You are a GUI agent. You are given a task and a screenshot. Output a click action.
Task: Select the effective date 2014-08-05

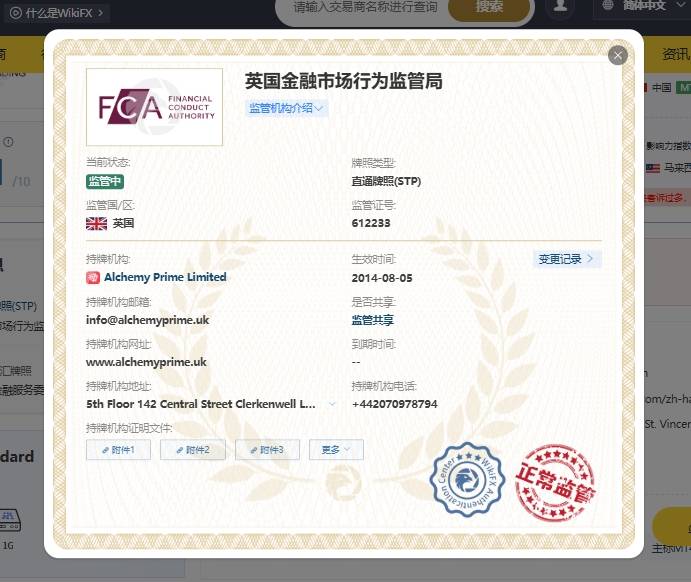pyautogui.click(x=382, y=278)
